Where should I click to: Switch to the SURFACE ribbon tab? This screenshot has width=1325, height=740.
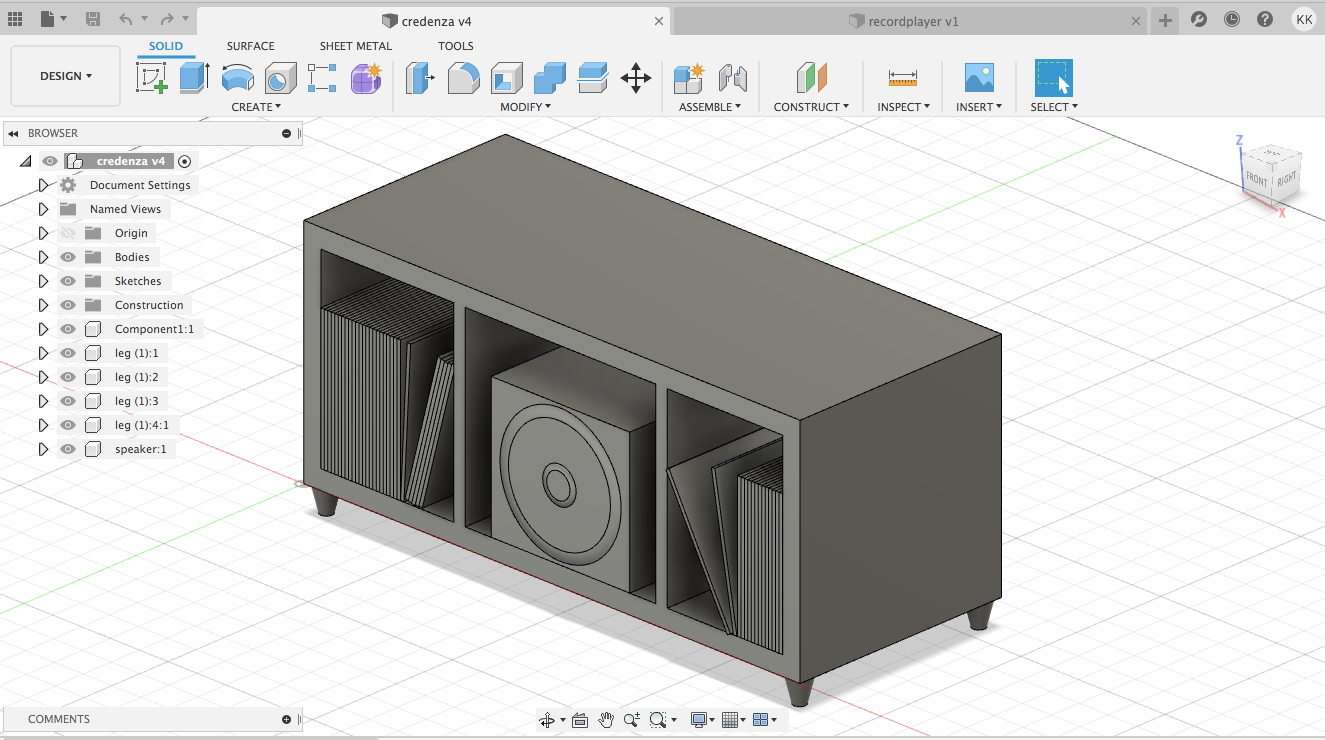[250, 46]
